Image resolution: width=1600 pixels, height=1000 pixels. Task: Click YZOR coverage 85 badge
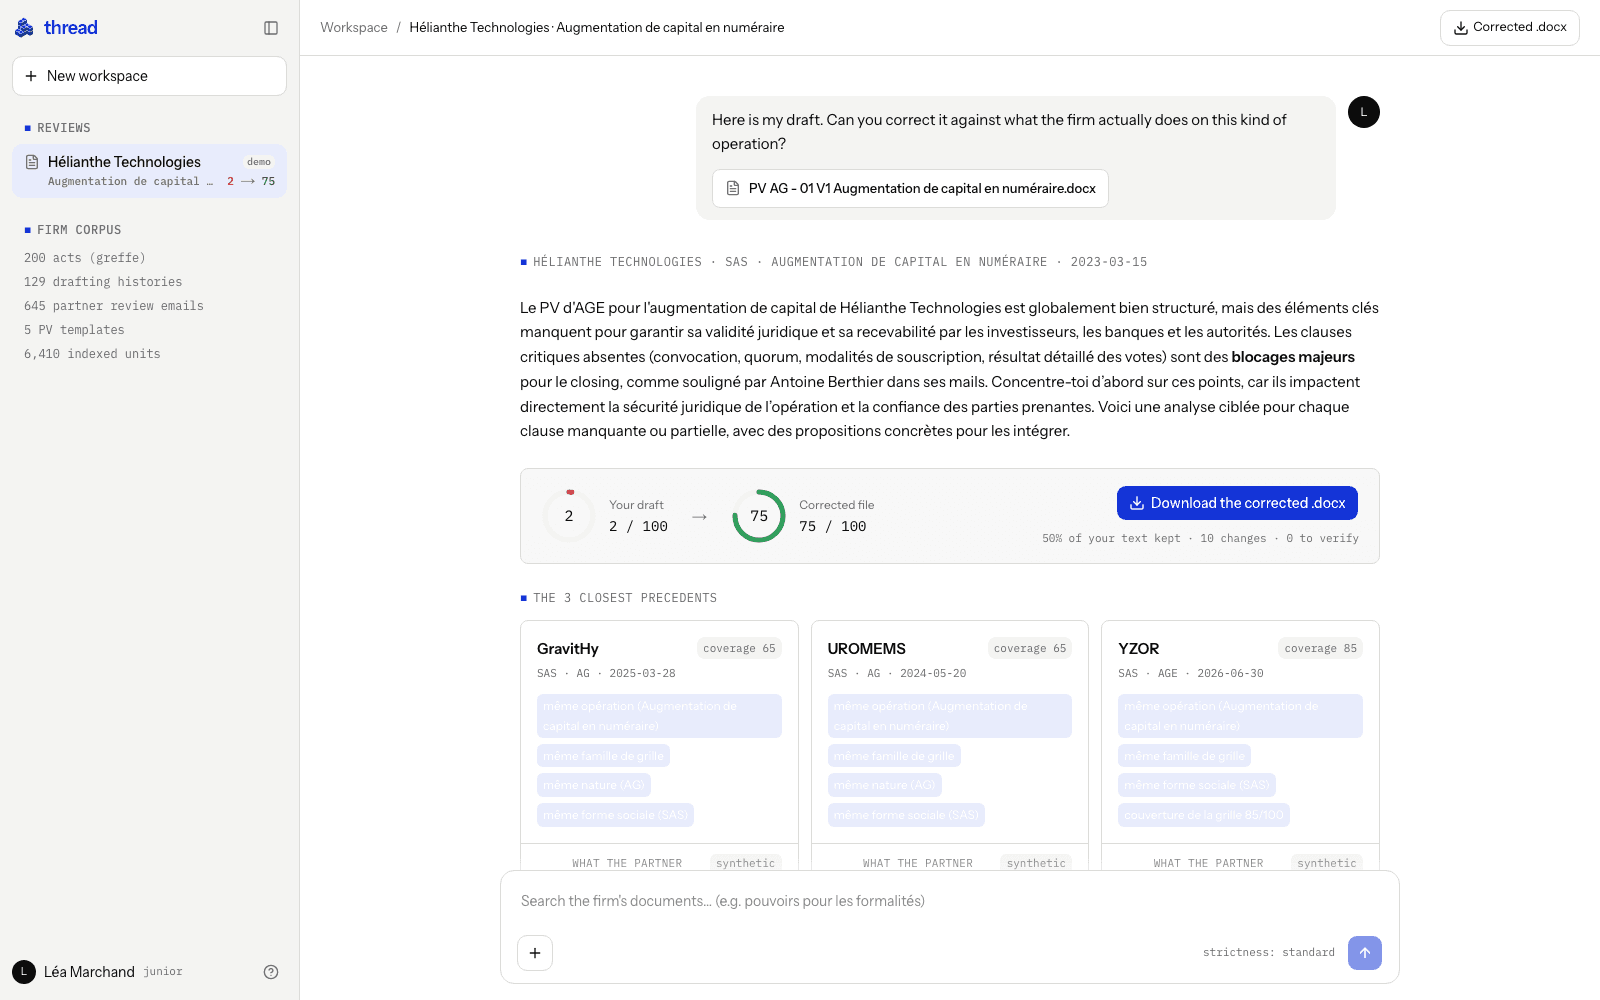coord(1320,648)
